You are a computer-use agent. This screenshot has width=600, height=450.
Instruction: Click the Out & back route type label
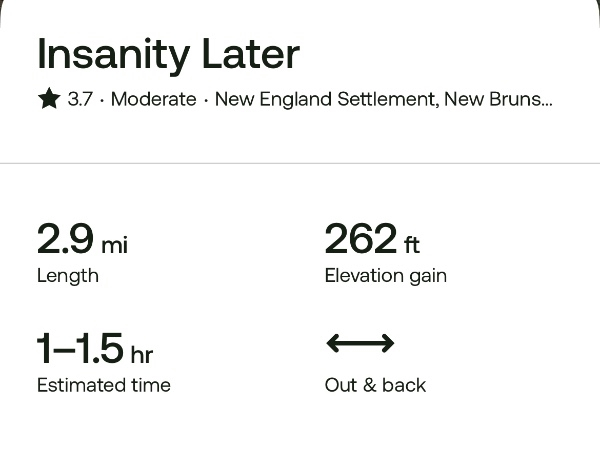click(375, 385)
